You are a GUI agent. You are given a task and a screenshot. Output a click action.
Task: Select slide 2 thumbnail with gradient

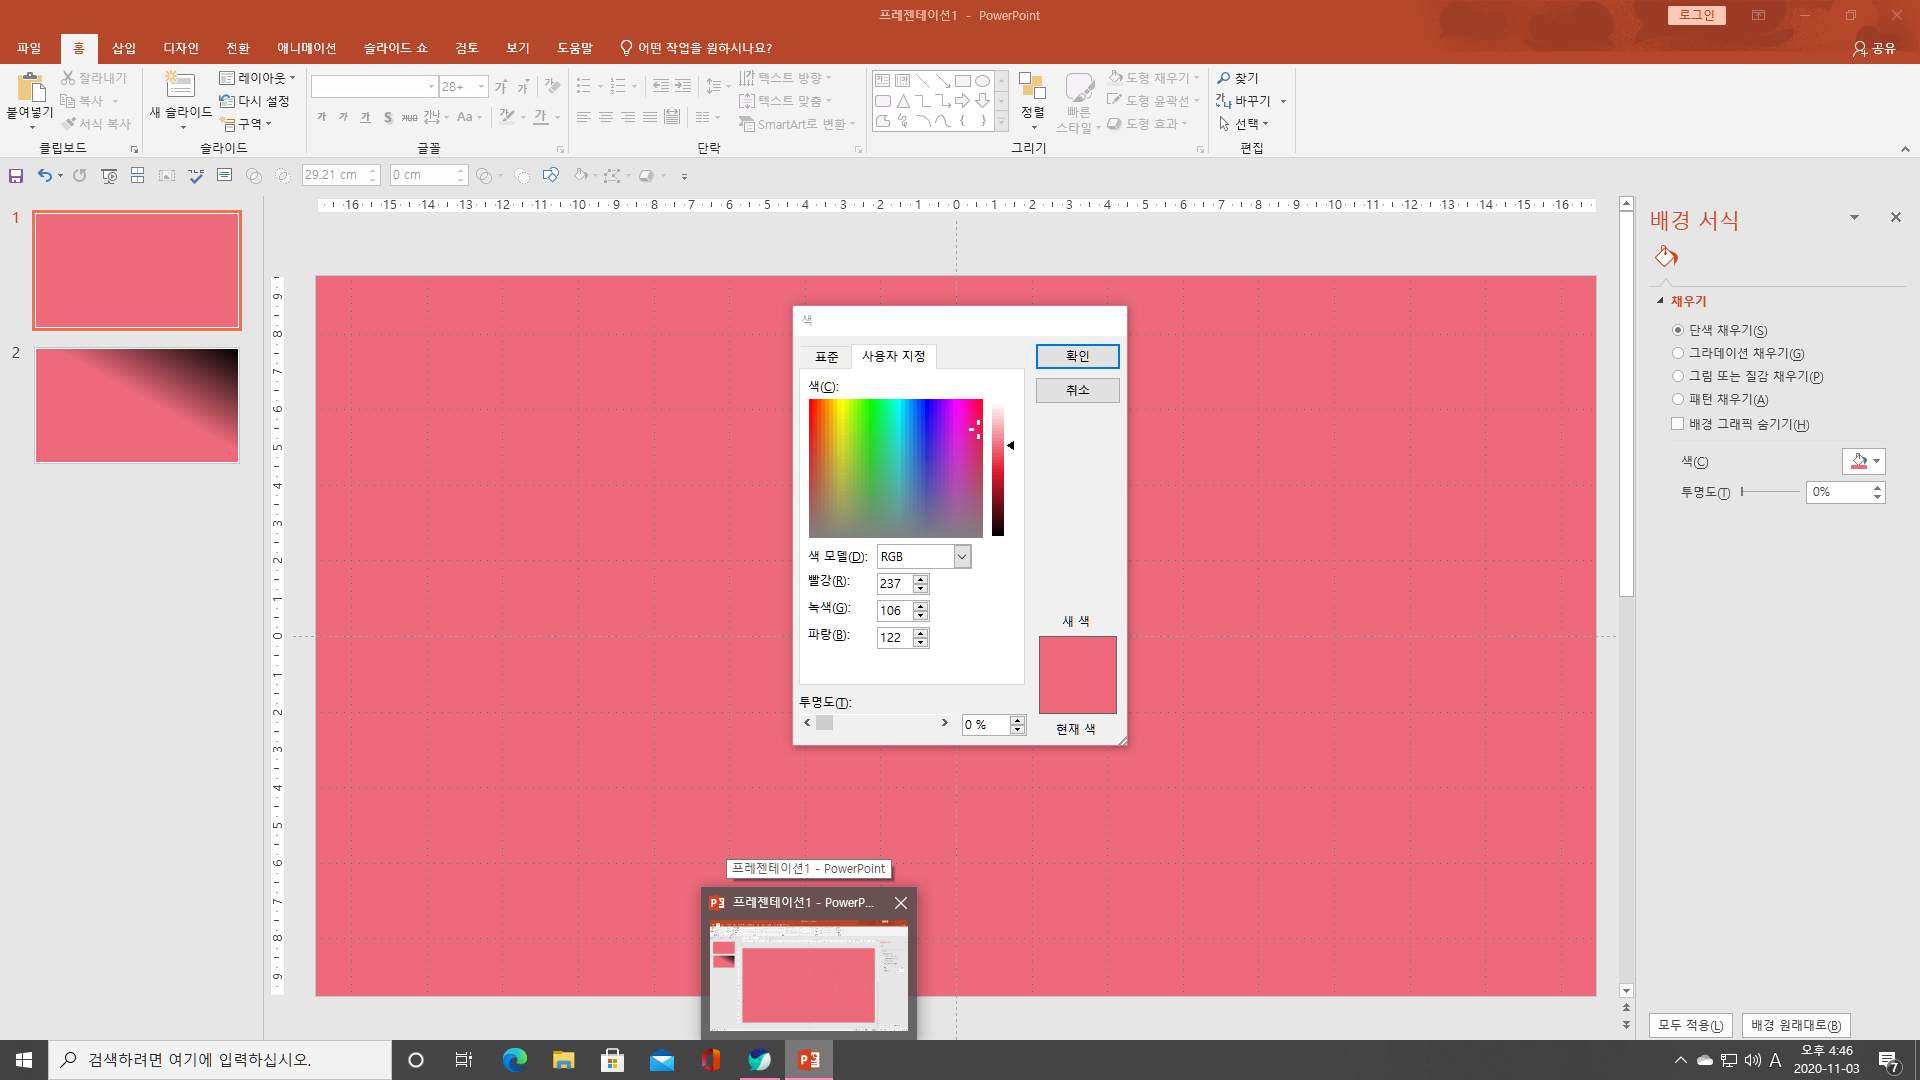pyautogui.click(x=137, y=405)
